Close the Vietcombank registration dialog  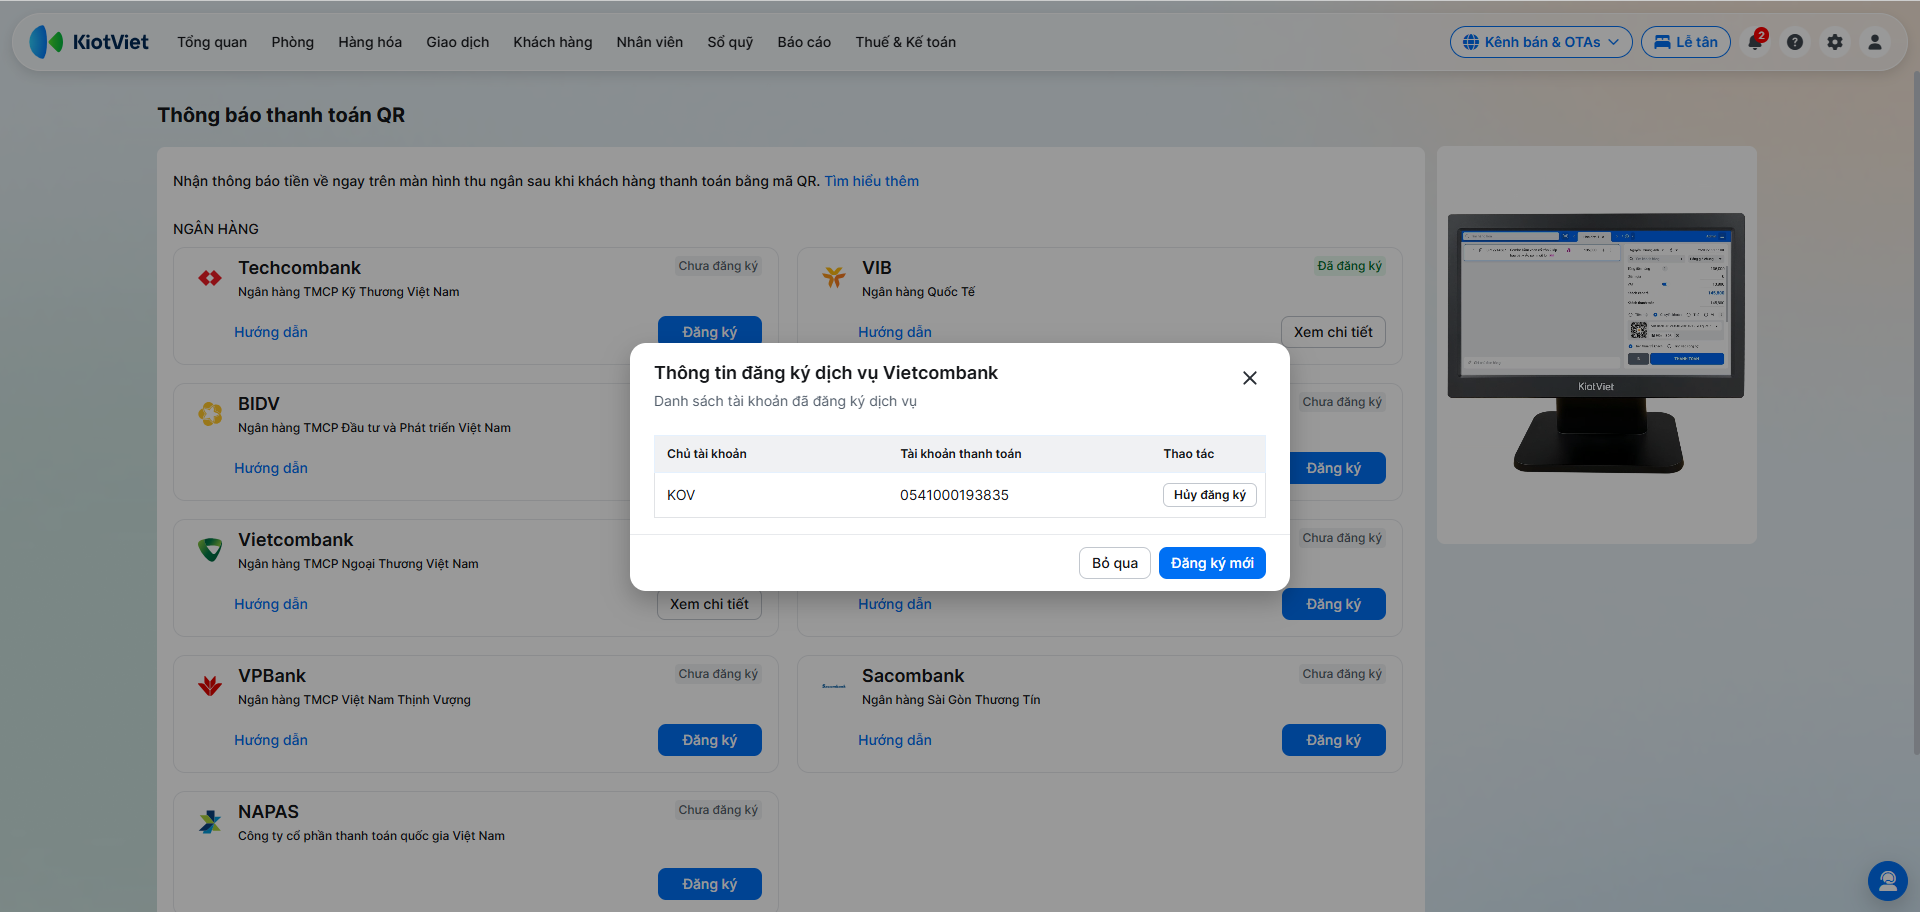[x=1250, y=378]
